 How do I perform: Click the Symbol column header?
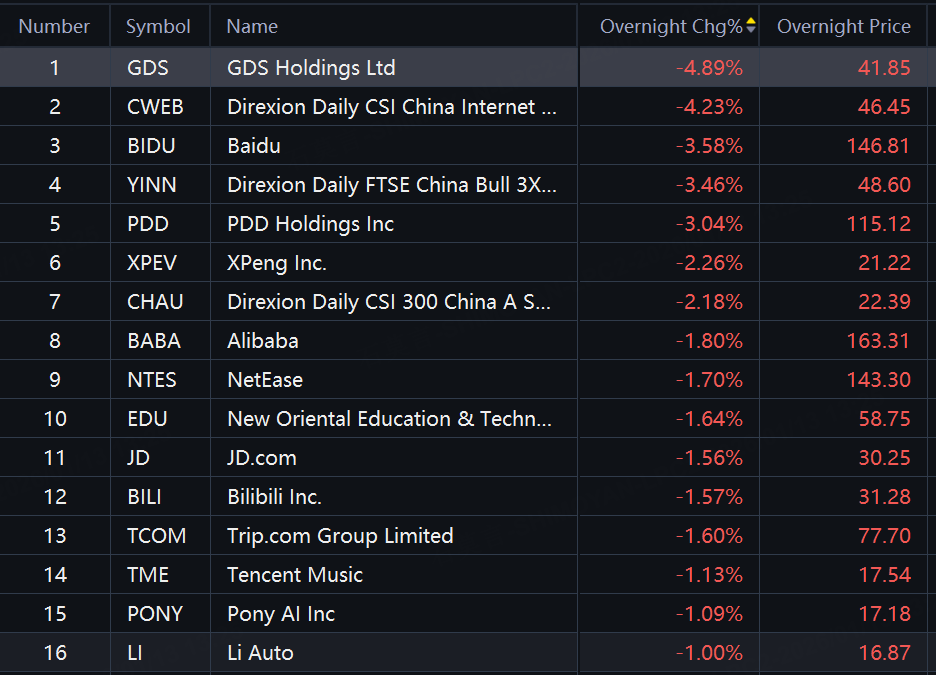(158, 27)
